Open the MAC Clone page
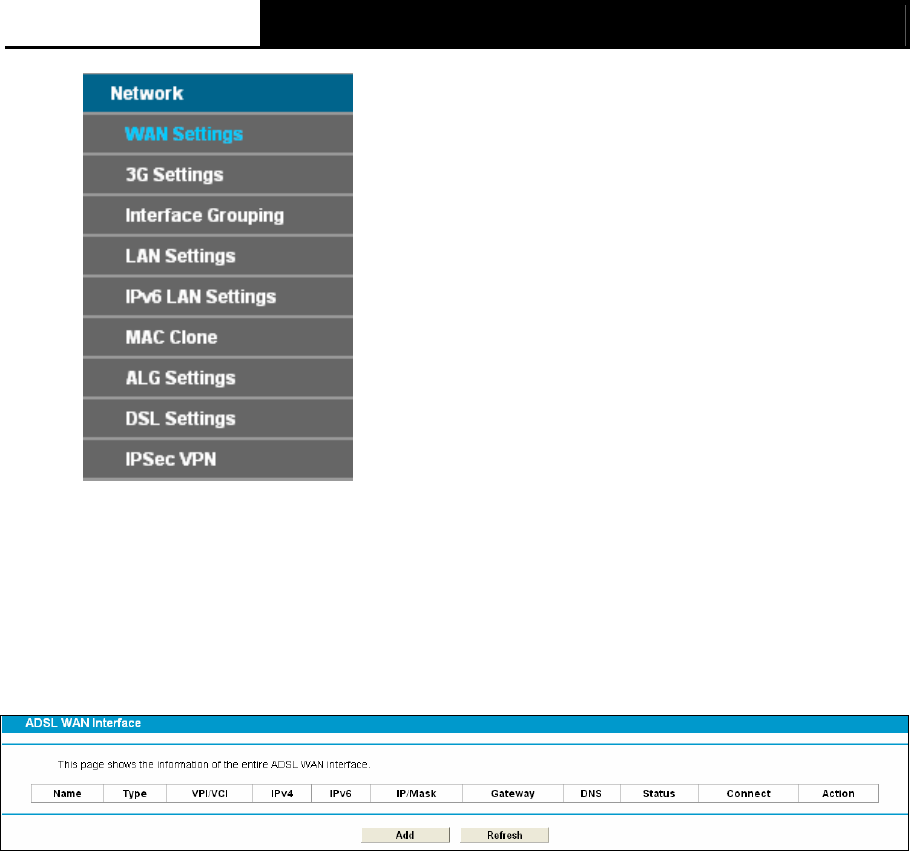The width and height of the screenshot is (910, 851). pyautogui.click(x=218, y=337)
